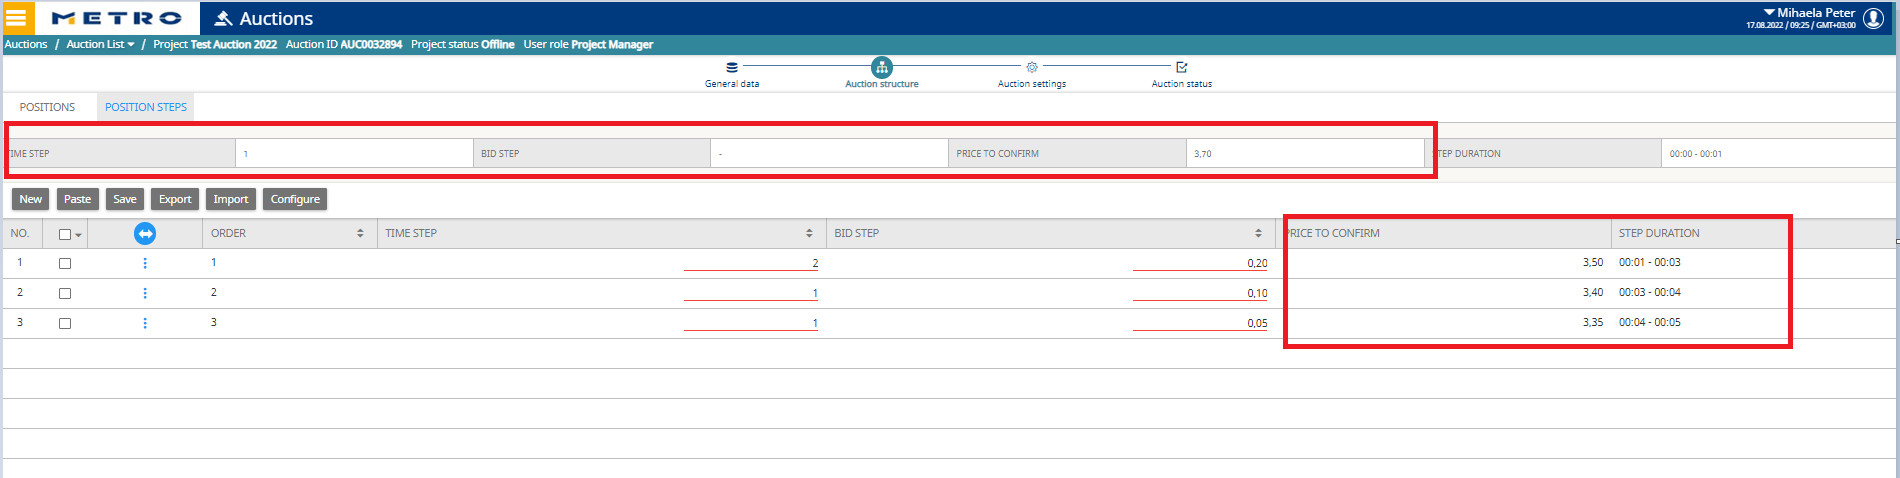Switch to the POSITION STEPS tab

pos(146,107)
